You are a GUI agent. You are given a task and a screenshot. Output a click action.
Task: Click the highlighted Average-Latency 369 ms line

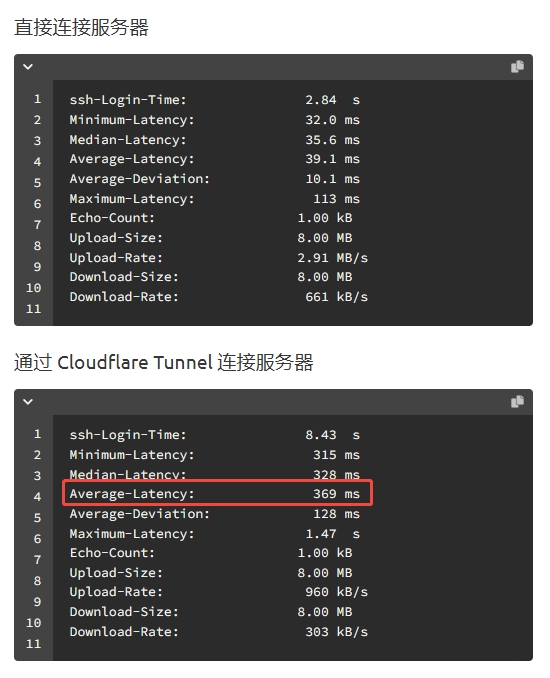217,493
